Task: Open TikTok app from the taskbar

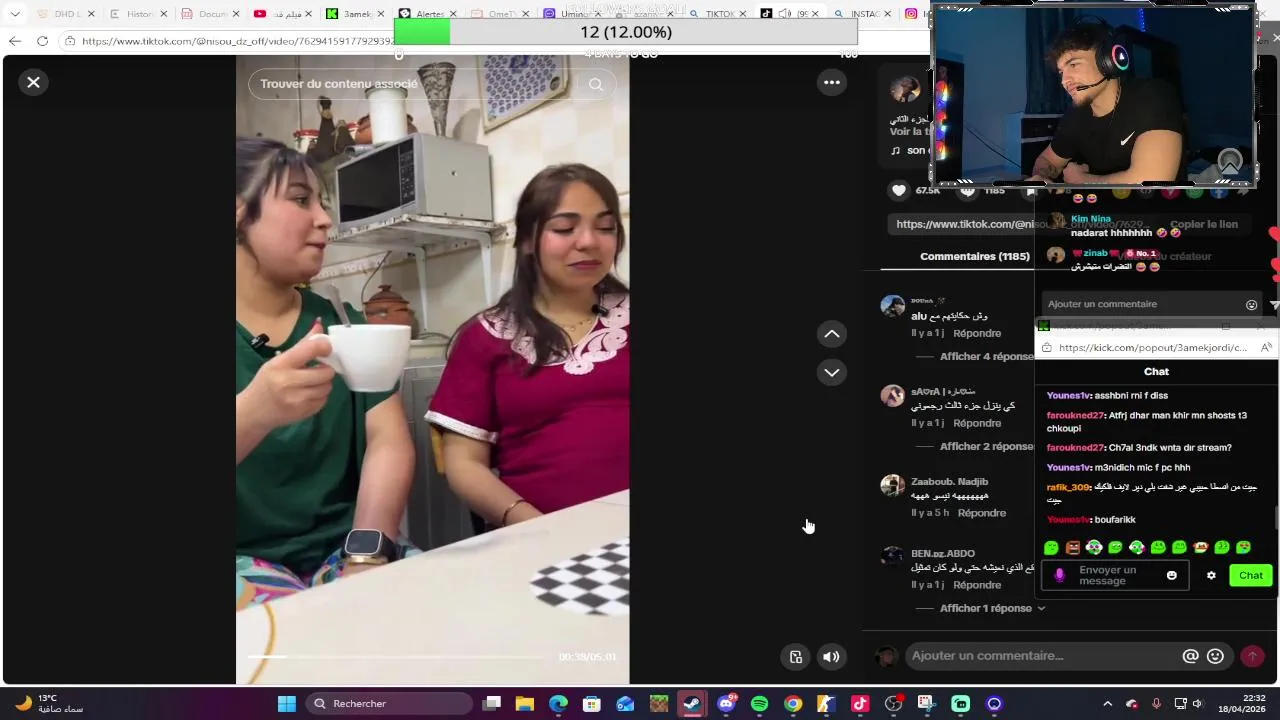Action: click(860, 704)
